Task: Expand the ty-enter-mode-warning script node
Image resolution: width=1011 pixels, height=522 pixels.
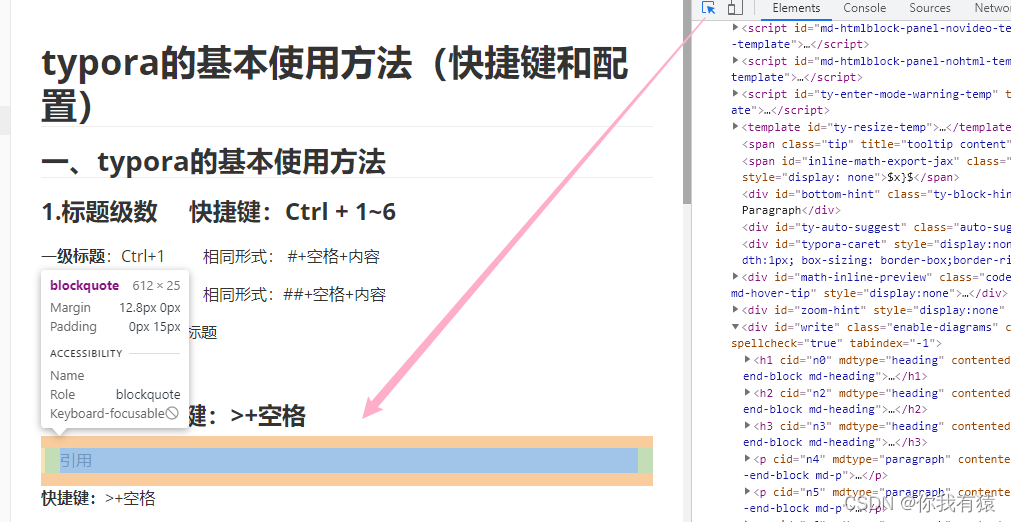Action: [x=736, y=93]
